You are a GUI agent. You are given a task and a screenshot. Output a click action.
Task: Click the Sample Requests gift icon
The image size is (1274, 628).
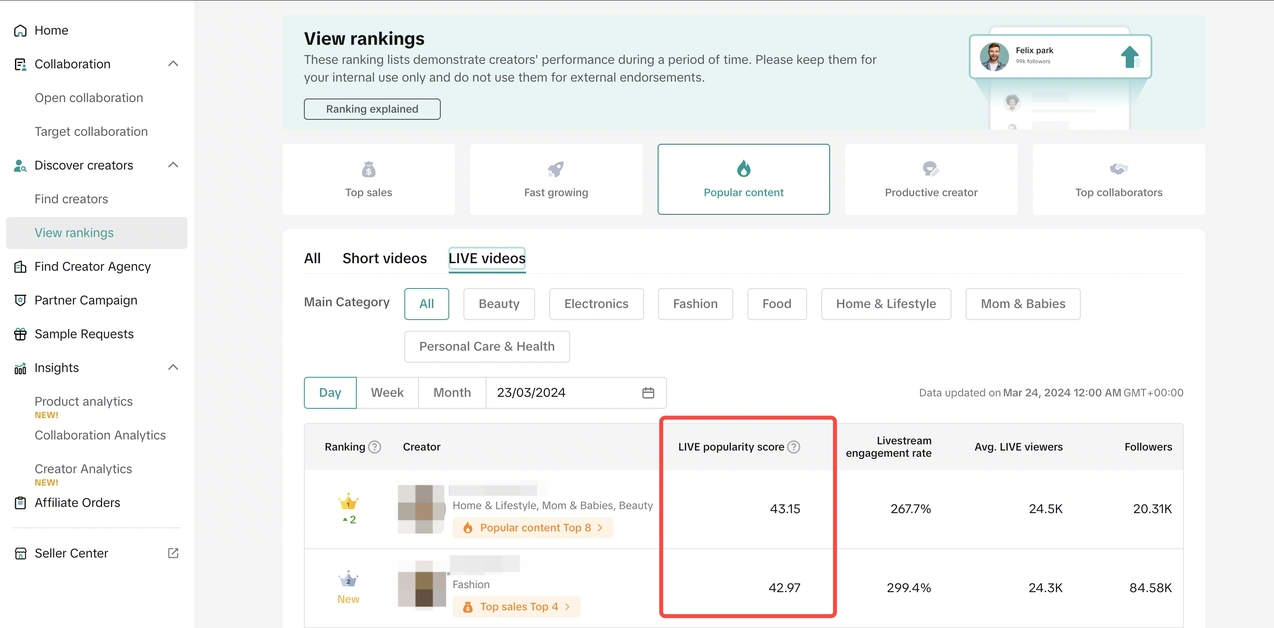[x=20, y=334]
